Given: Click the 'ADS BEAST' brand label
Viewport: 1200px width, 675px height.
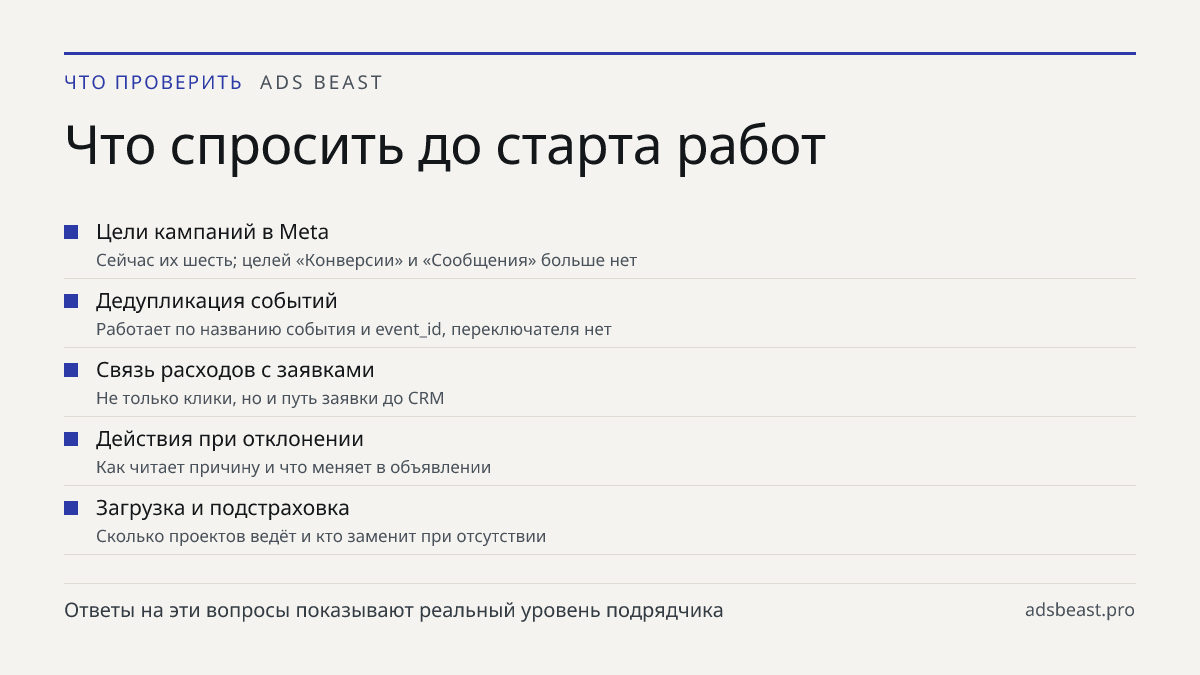Looking at the screenshot, I should (x=321, y=83).
